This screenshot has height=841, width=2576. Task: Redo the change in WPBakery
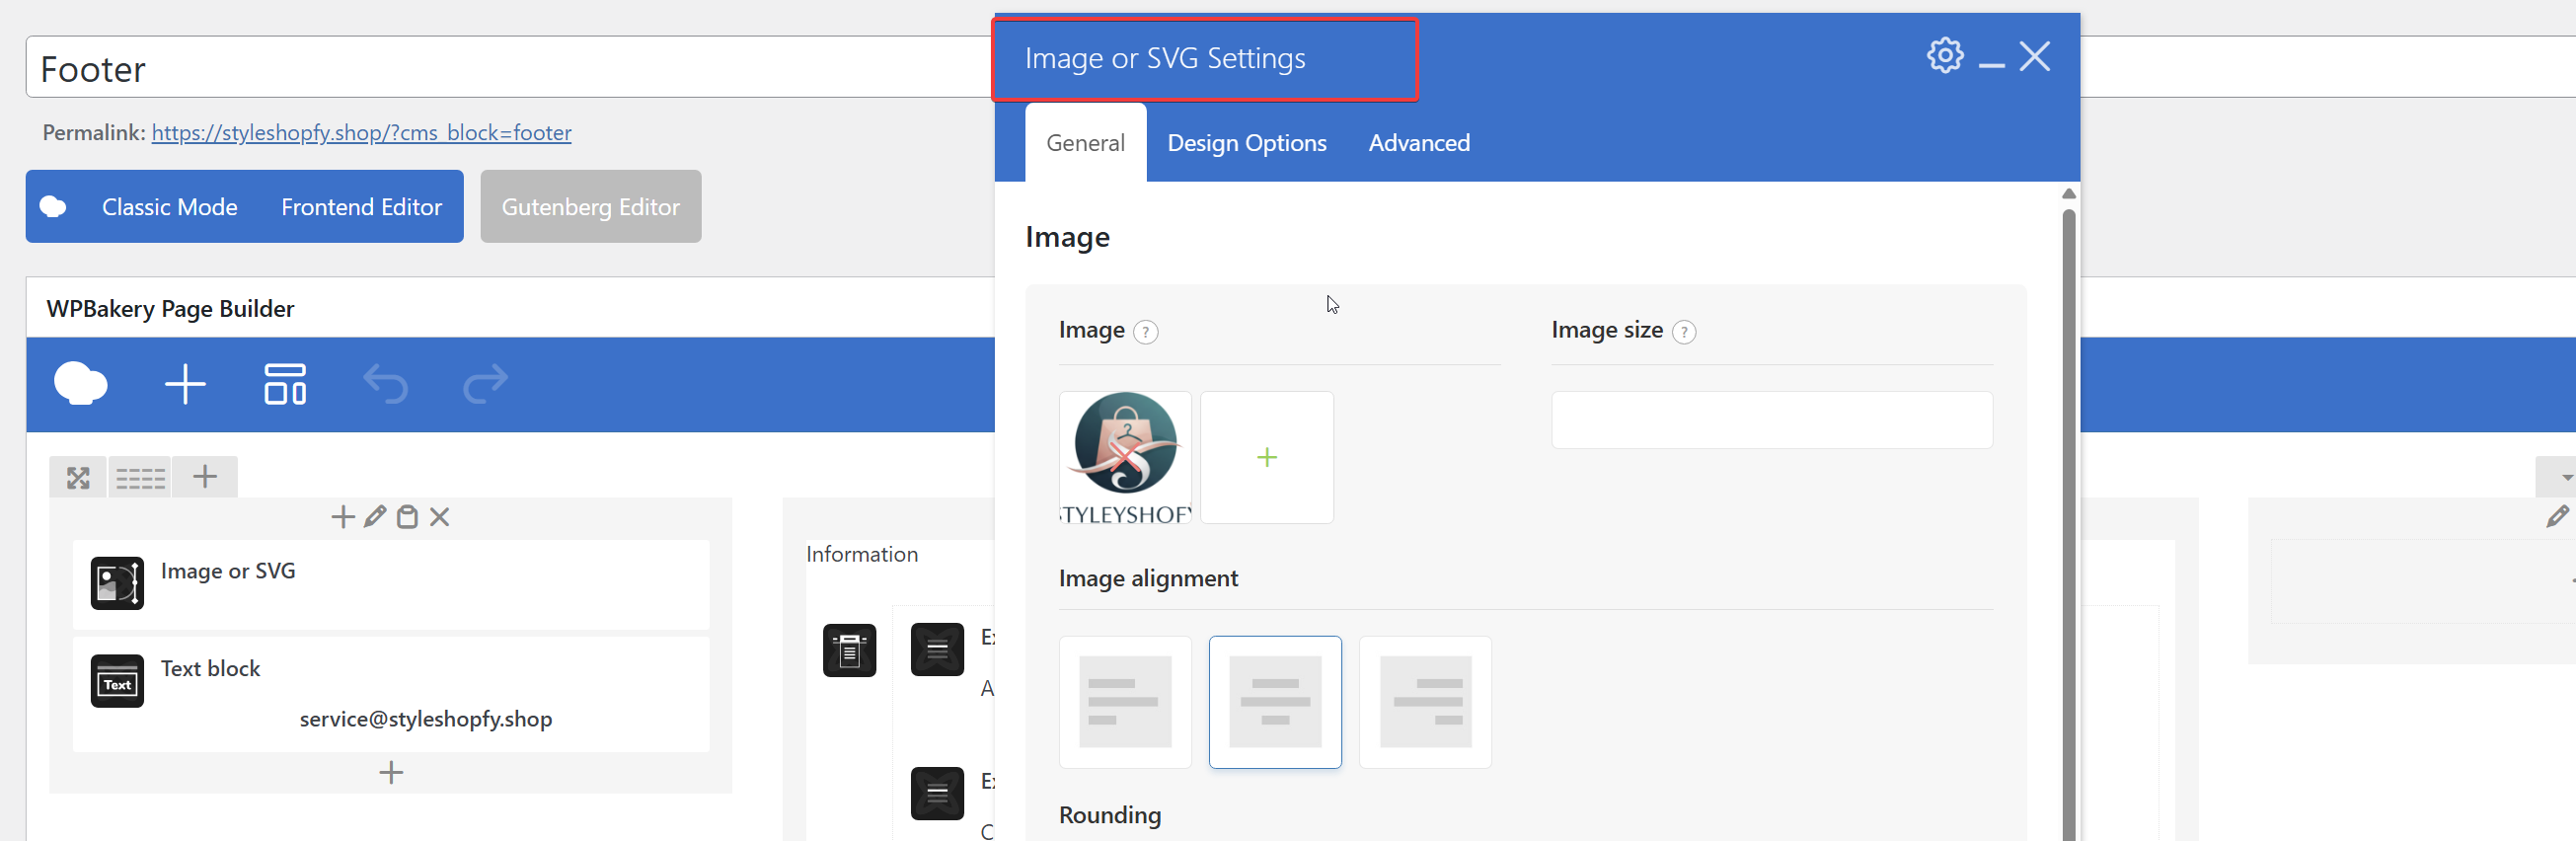tap(485, 384)
